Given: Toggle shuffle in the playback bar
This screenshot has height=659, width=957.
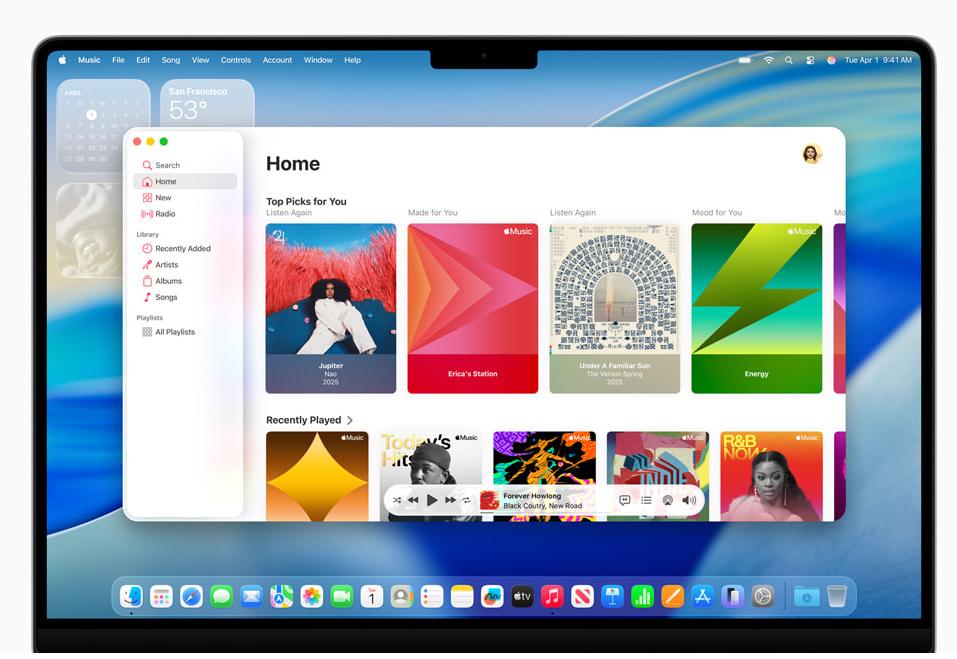Looking at the screenshot, I should coord(397,500).
